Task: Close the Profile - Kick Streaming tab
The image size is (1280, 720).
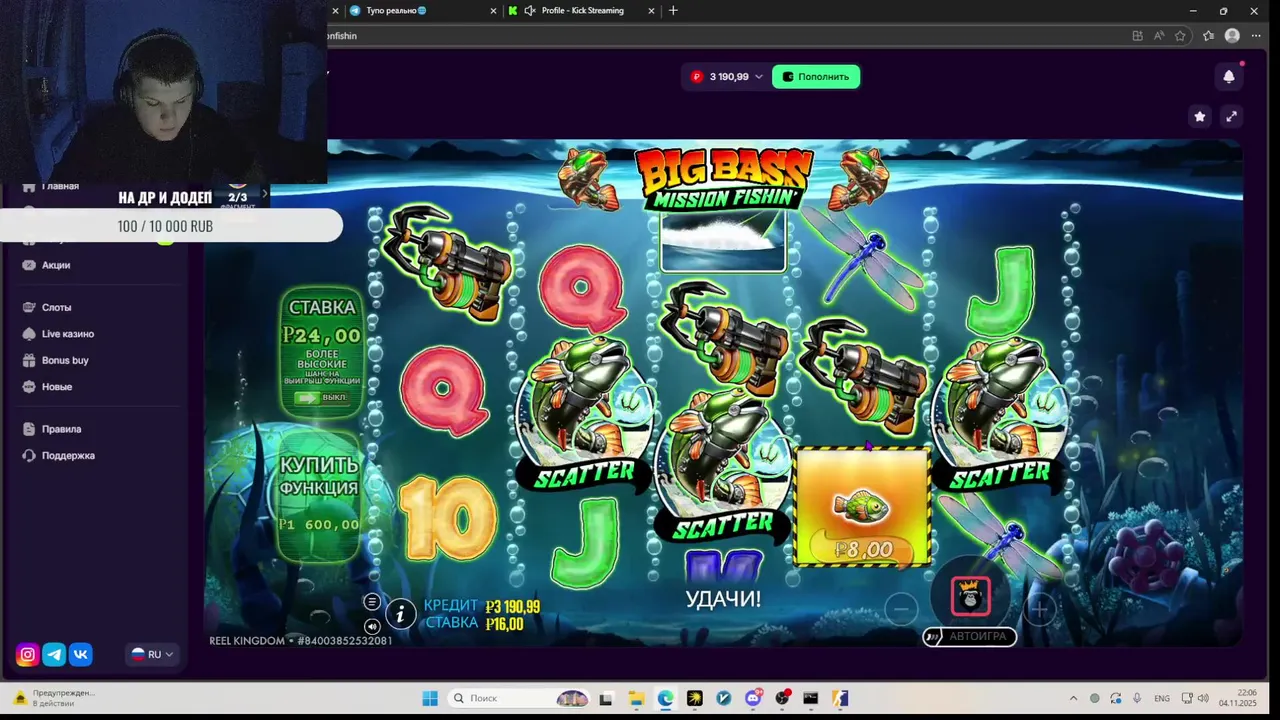Action: point(652,11)
